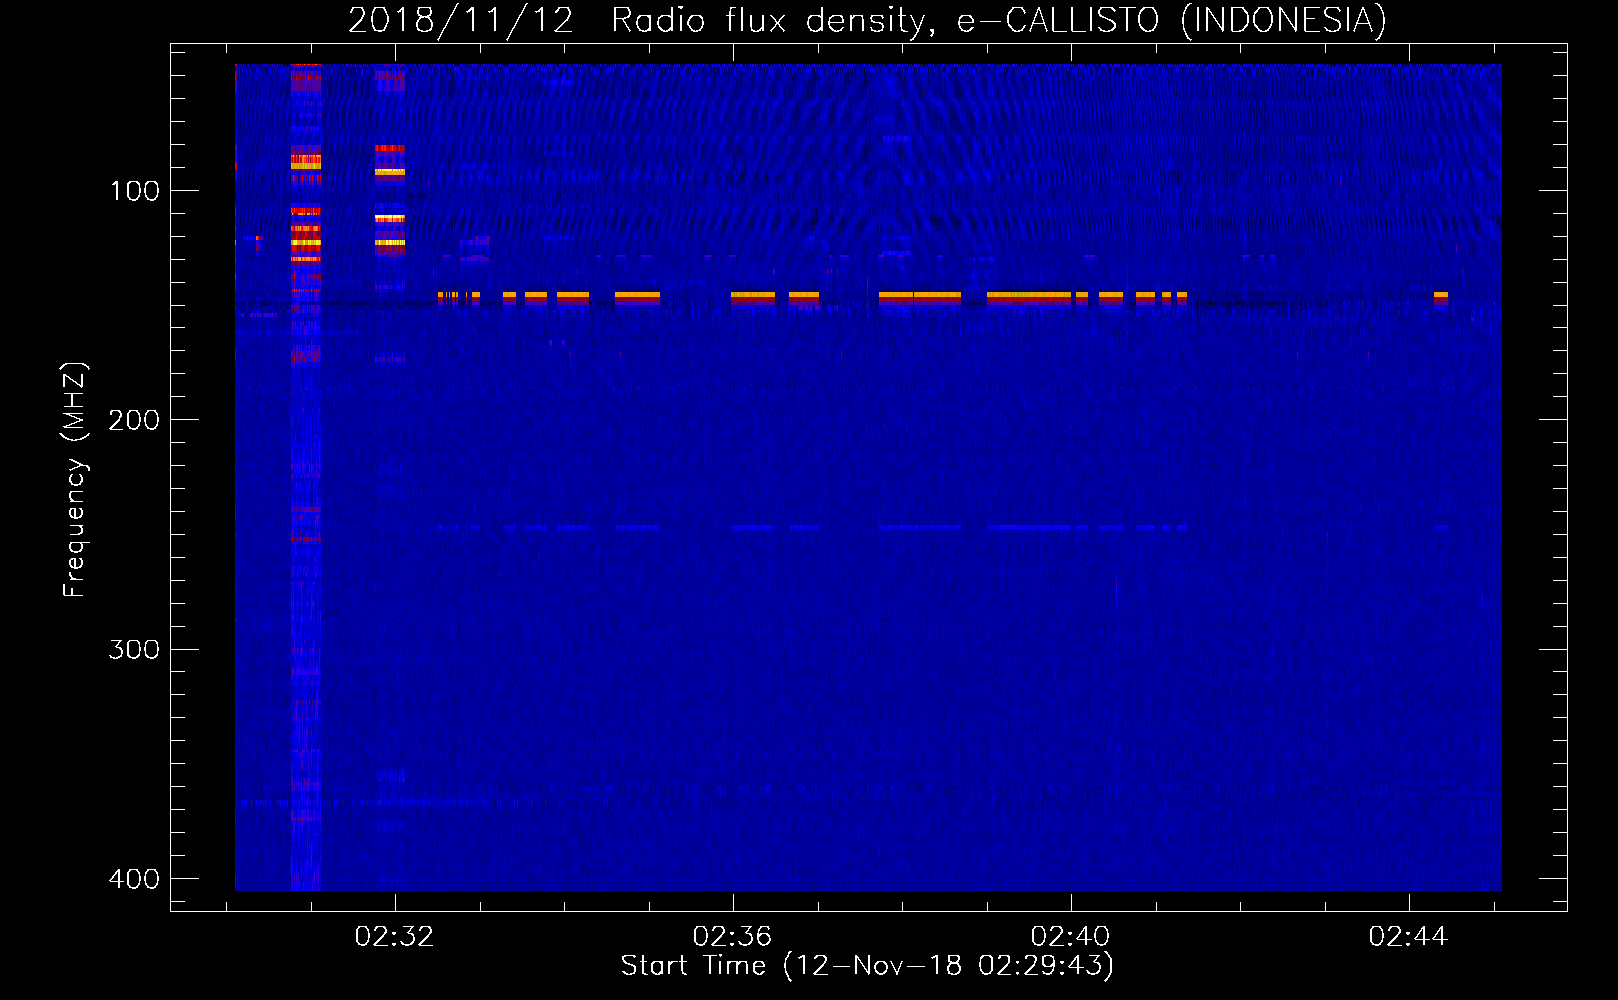Click the plot title '2018/11/12 Radio flux density'
The height and width of the screenshot is (1000, 1618).
867,20
